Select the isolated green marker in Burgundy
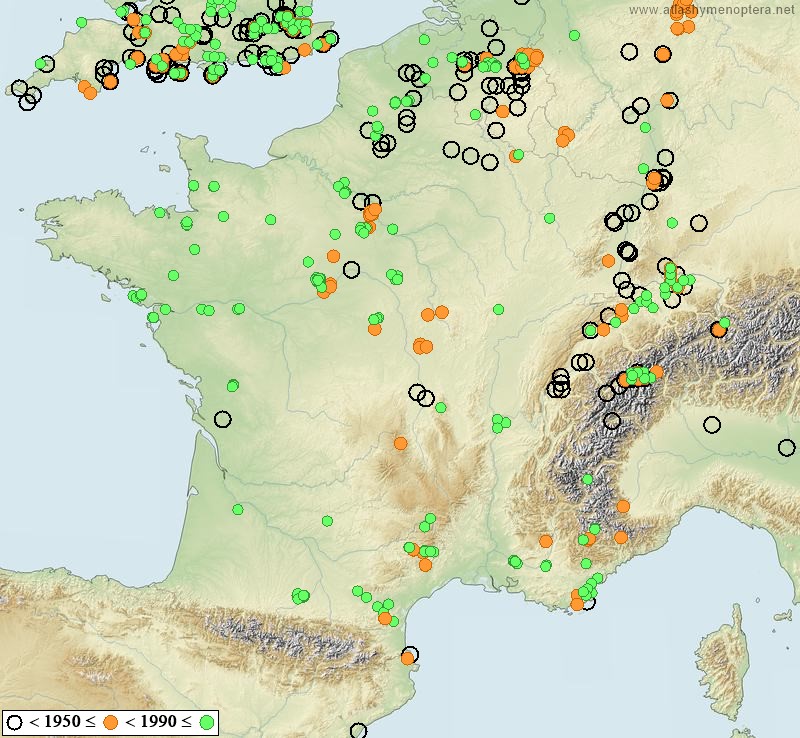Image resolution: width=800 pixels, height=738 pixels. pos(498,309)
